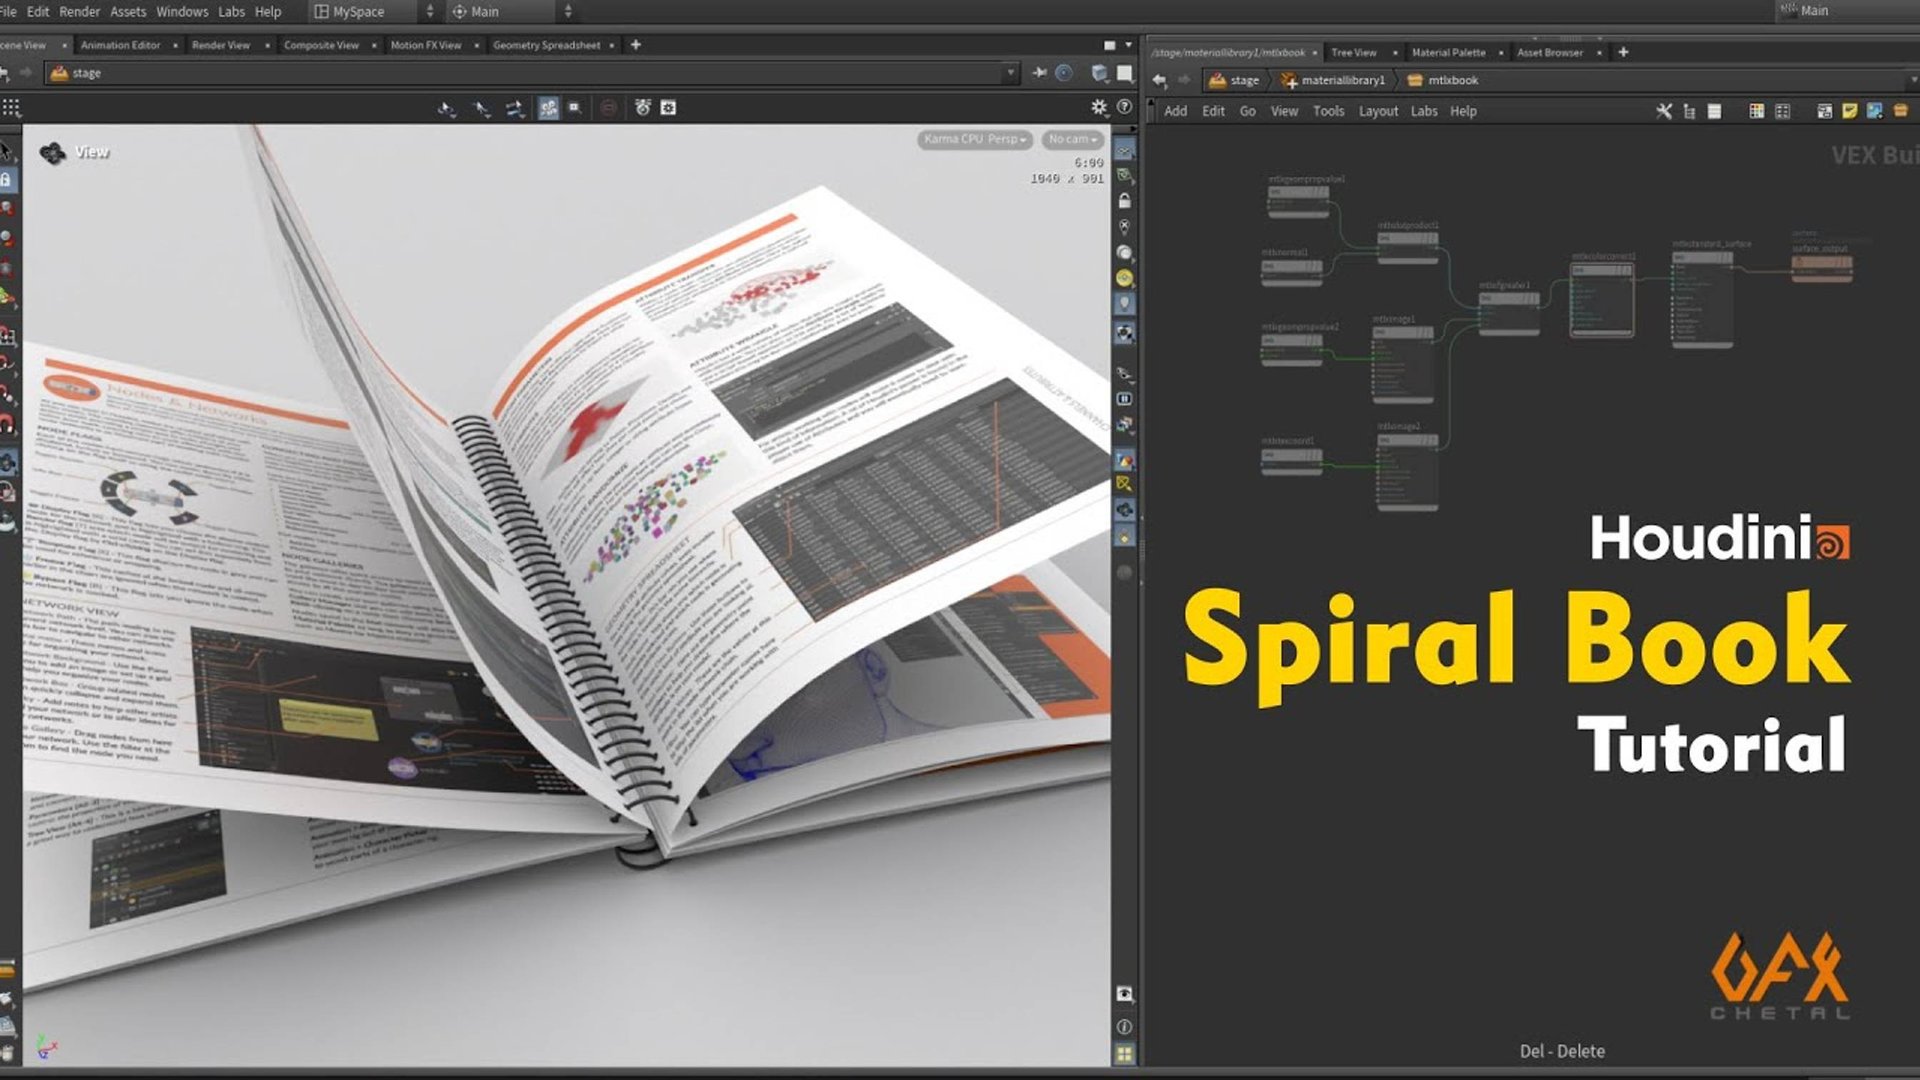
Task: Click the wrench and screwdriver tools icon
Action: coord(1663,111)
